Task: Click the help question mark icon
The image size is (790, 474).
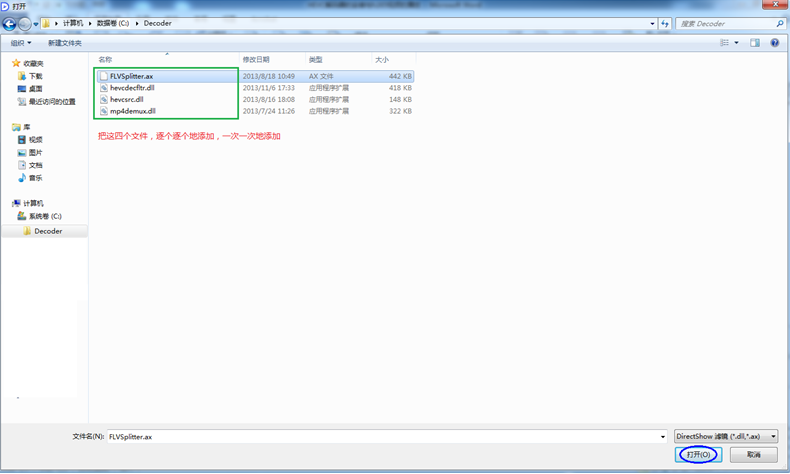Action: click(775, 43)
